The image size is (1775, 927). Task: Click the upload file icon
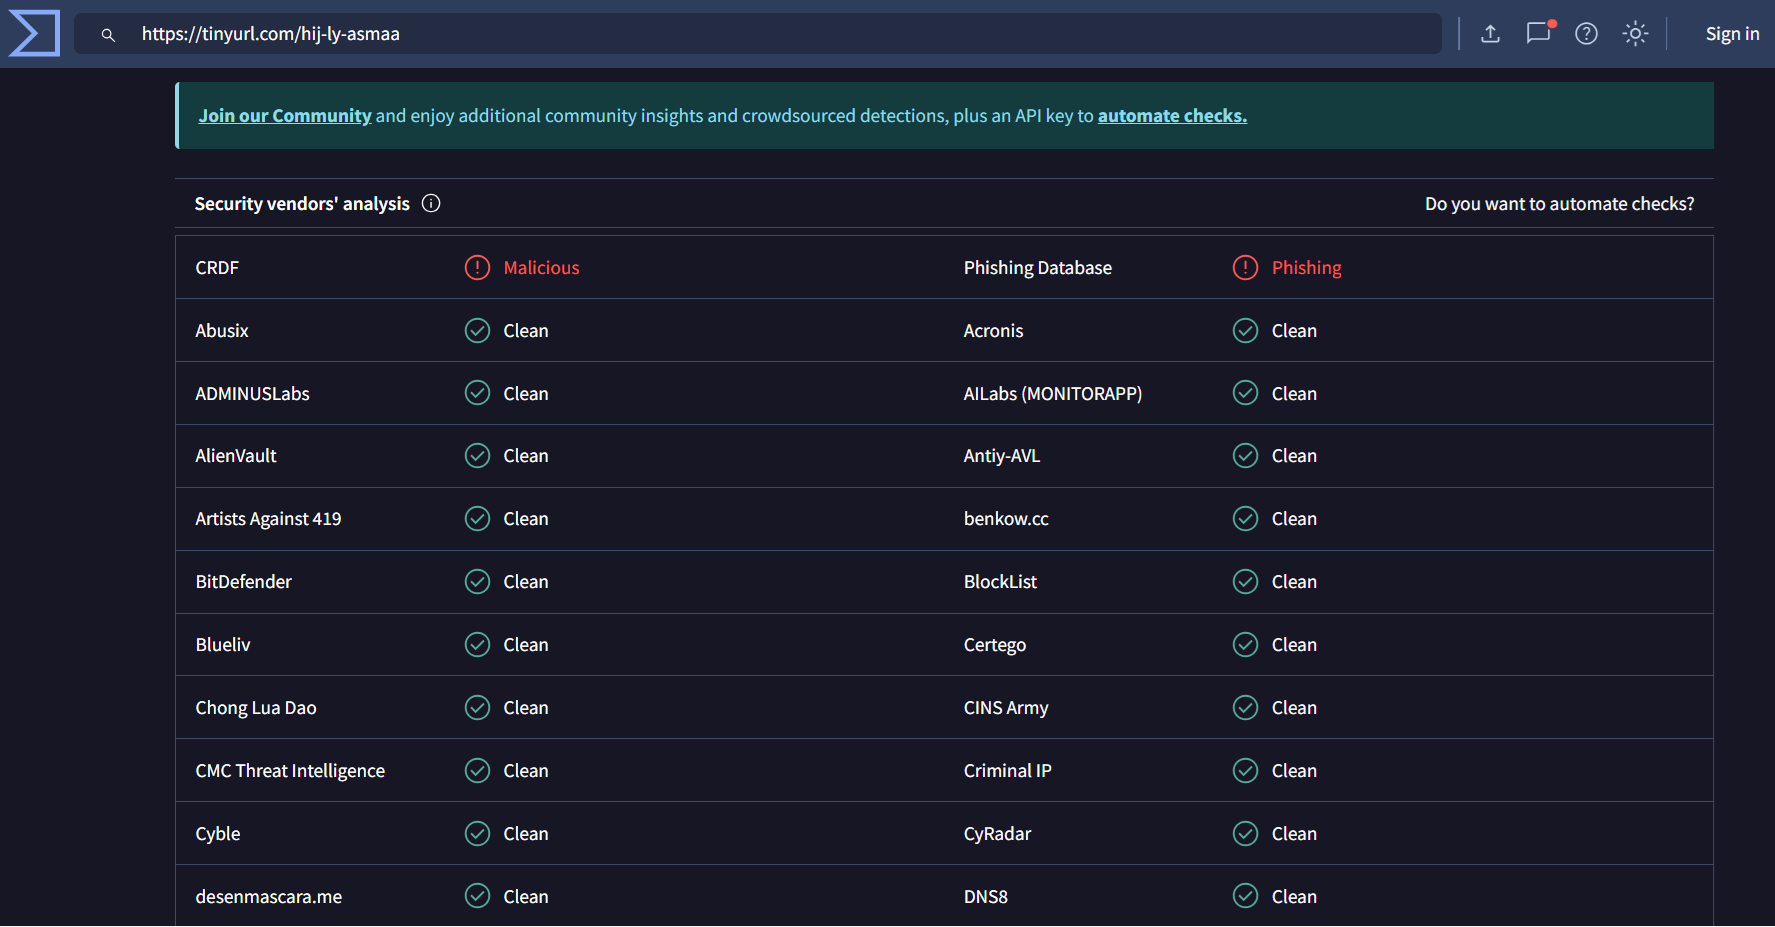click(x=1490, y=34)
